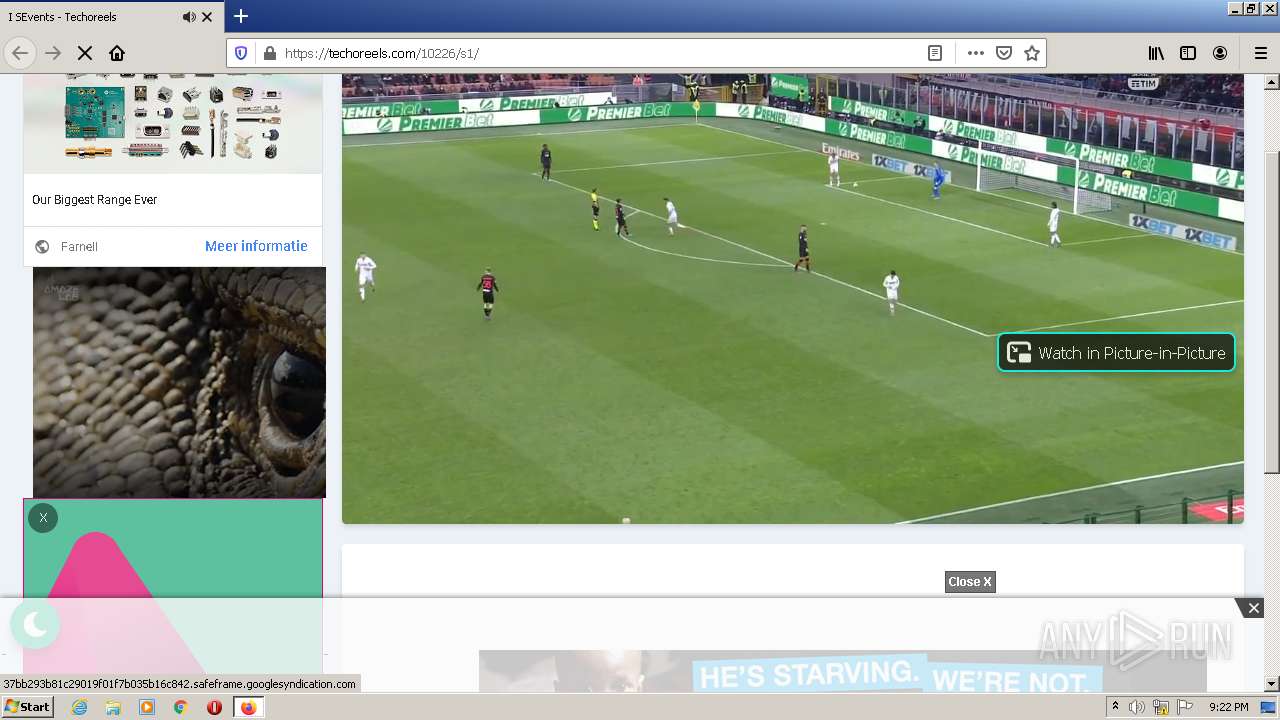Focus the techoreels.com address bar
The height and width of the screenshot is (720, 1280).
click(600, 53)
